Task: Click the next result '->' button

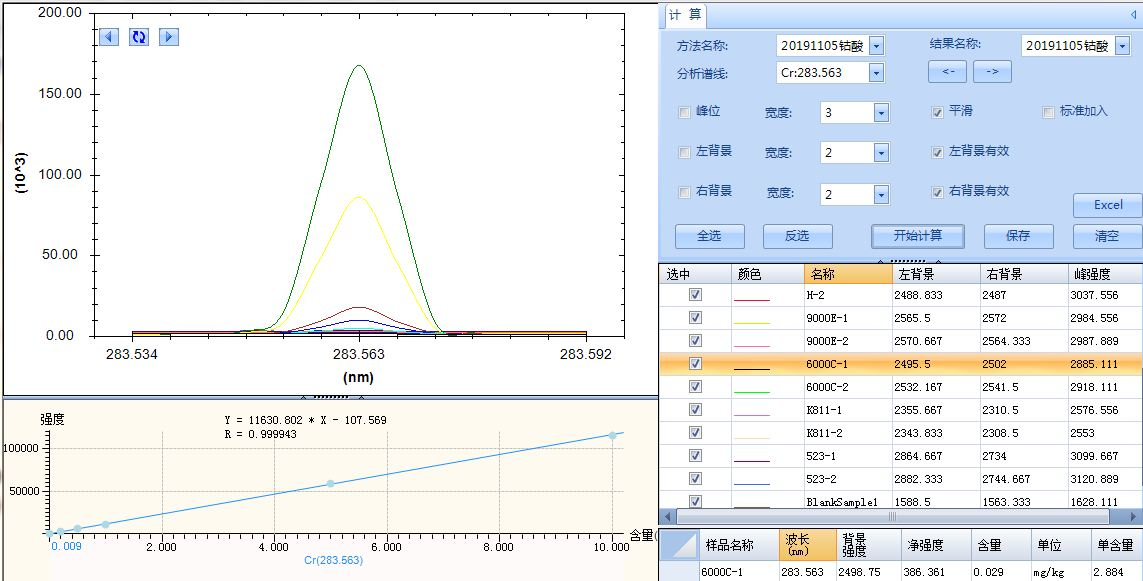Action: click(992, 72)
